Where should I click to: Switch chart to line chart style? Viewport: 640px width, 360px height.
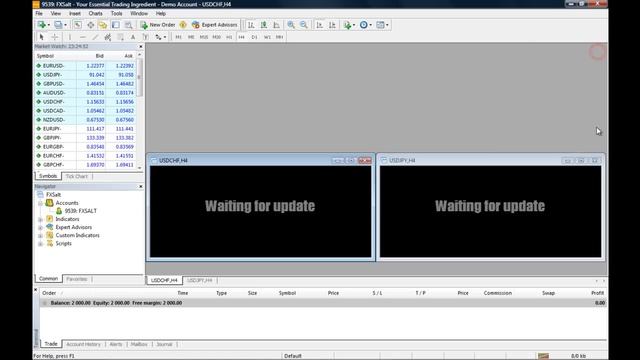coord(277,25)
